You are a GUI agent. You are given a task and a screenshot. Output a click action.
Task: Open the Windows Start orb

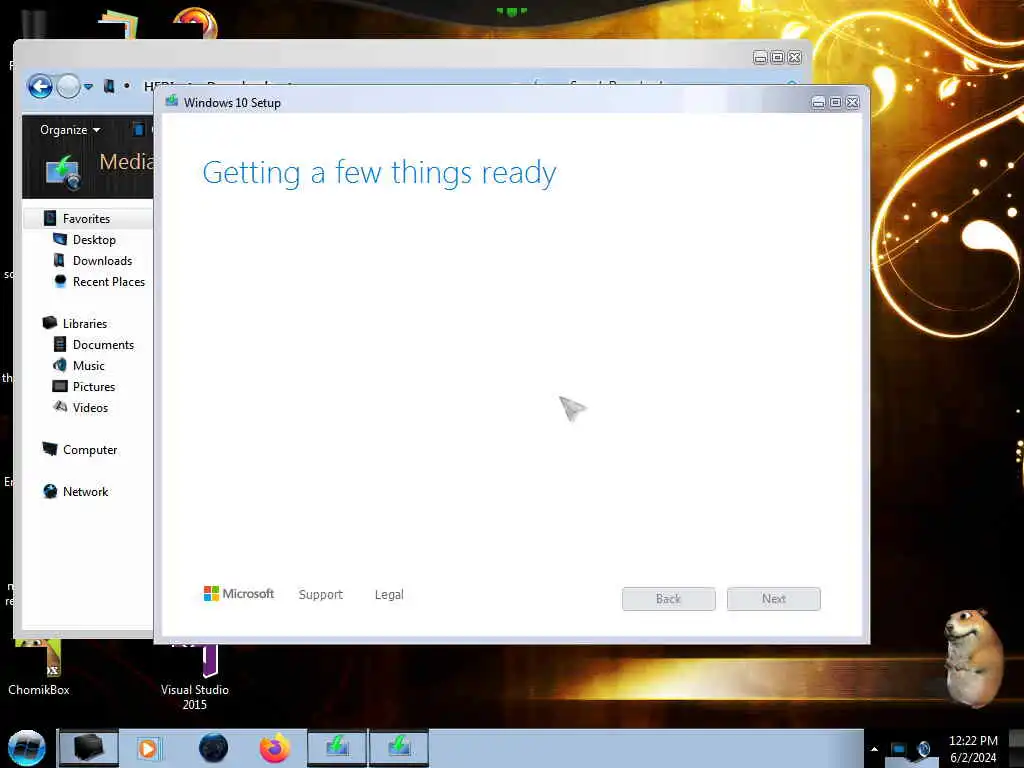27,748
